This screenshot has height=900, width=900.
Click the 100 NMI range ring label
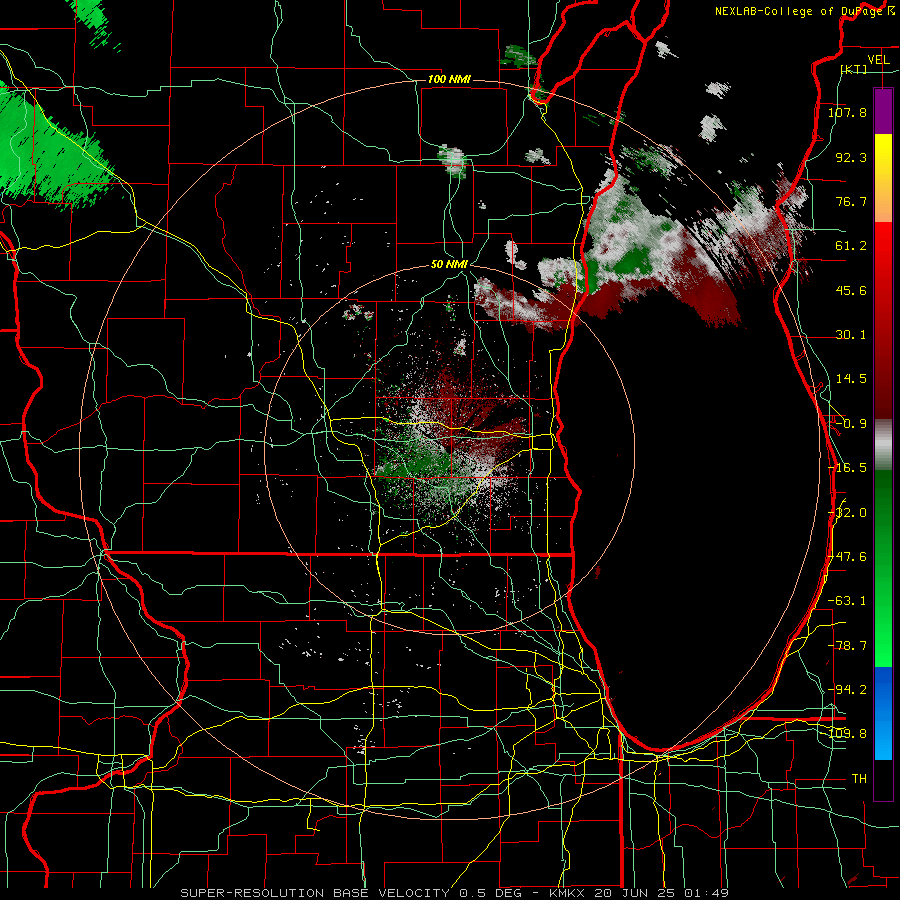pos(449,79)
